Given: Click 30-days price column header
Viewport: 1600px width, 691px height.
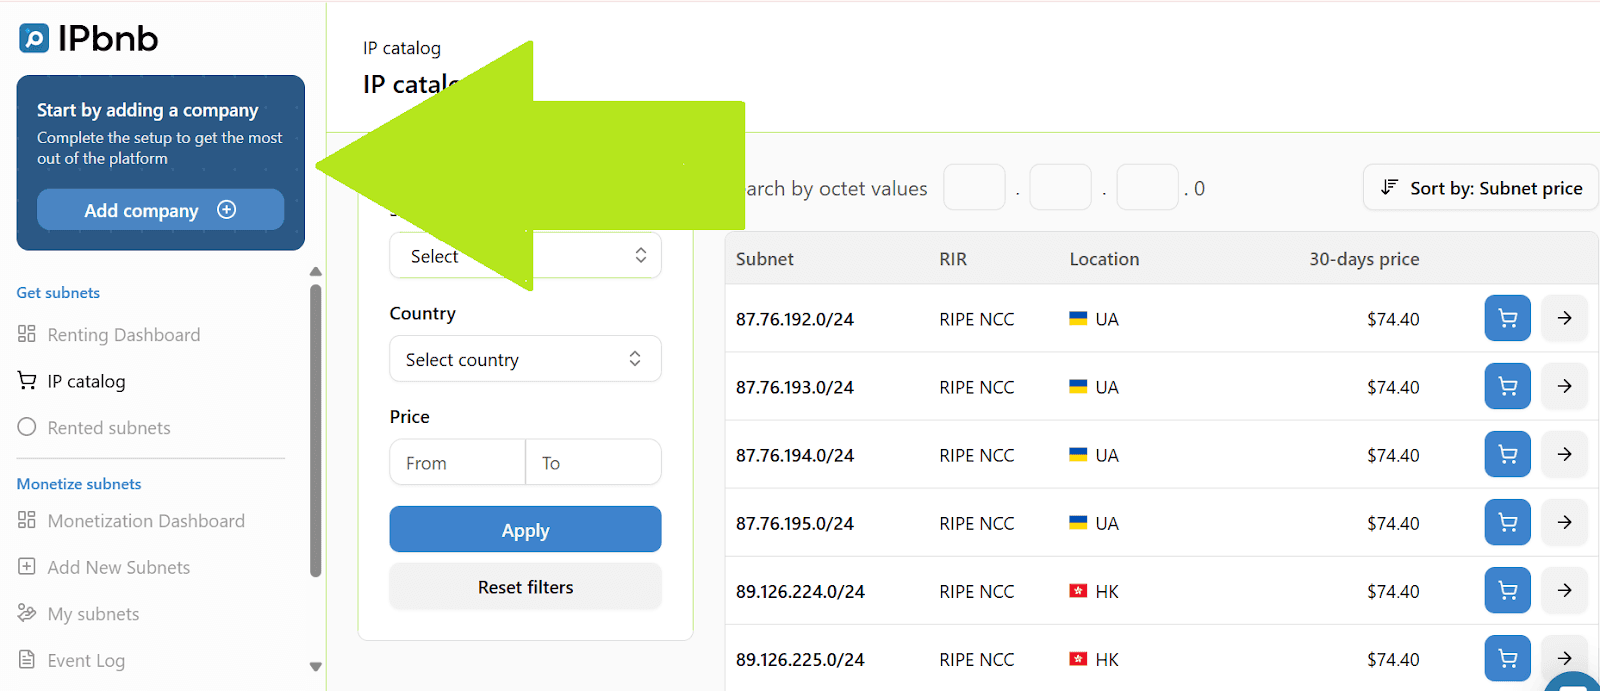Looking at the screenshot, I should (1364, 259).
